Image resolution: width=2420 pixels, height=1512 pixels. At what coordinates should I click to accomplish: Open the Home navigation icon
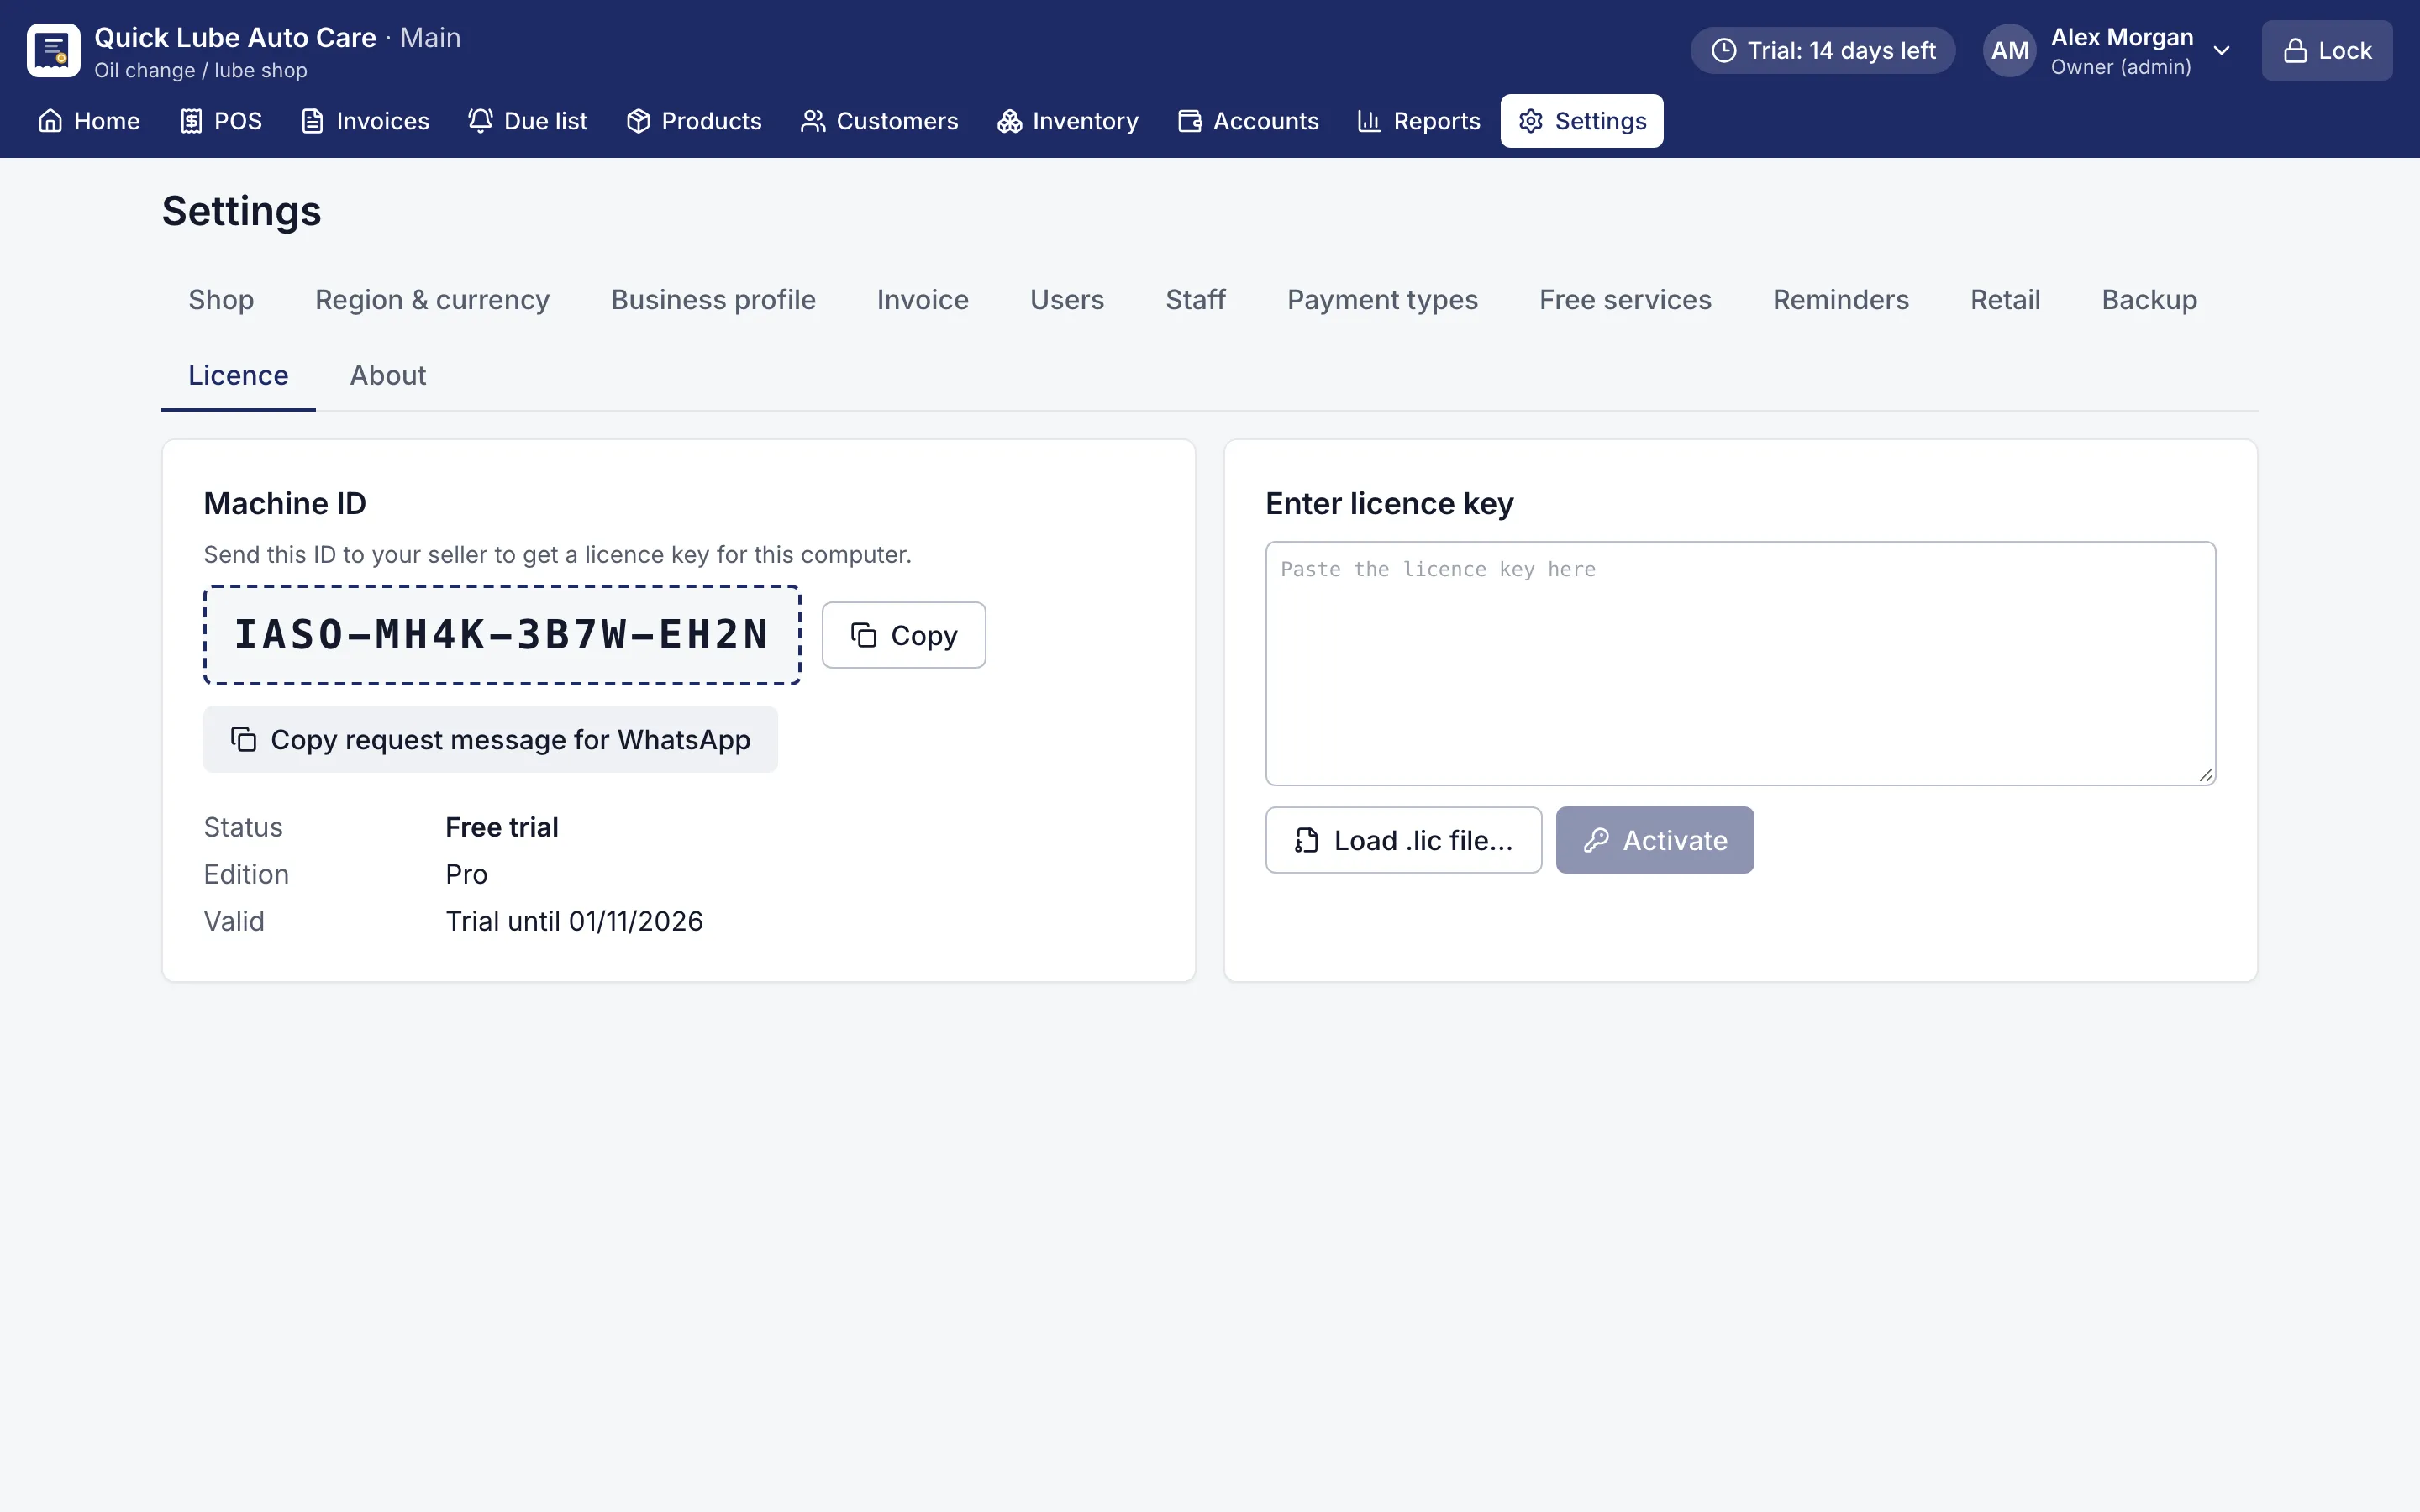[x=50, y=121]
